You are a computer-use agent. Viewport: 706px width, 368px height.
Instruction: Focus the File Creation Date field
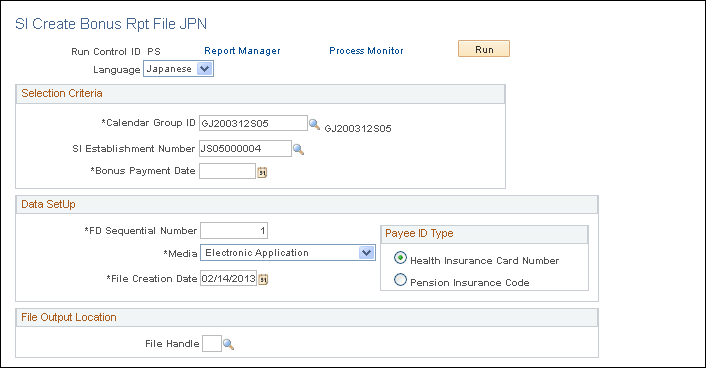tap(228, 279)
